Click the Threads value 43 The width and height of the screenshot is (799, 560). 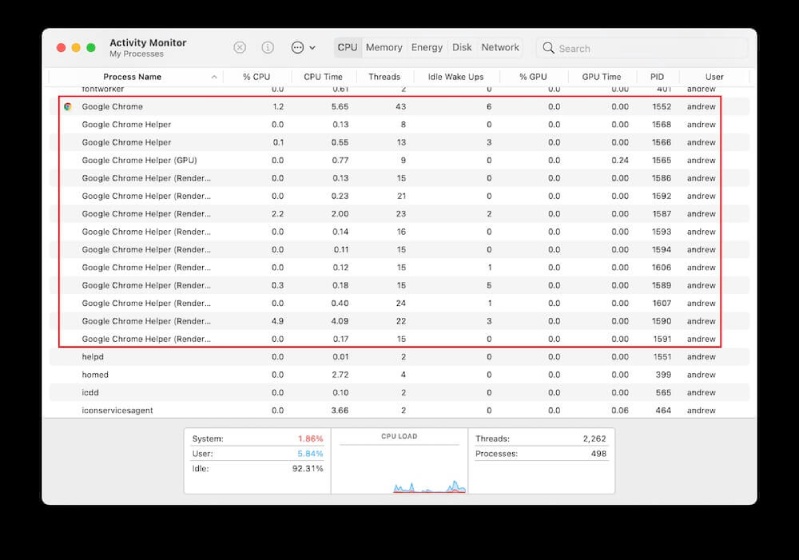click(x=401, y=106)
